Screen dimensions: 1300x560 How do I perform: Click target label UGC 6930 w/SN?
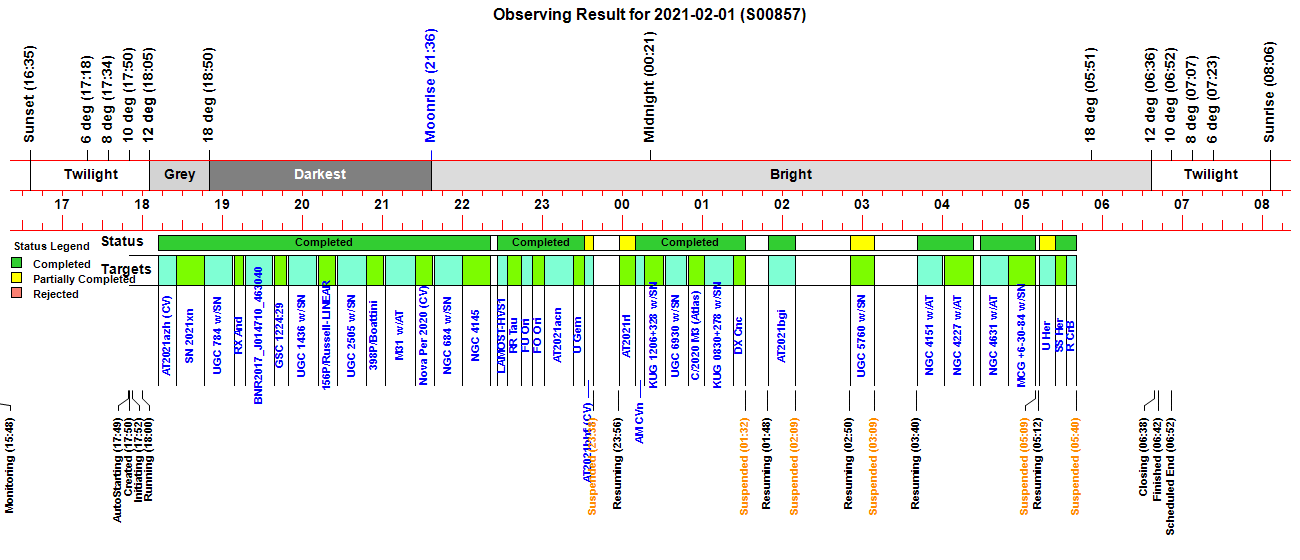point(676,337)
